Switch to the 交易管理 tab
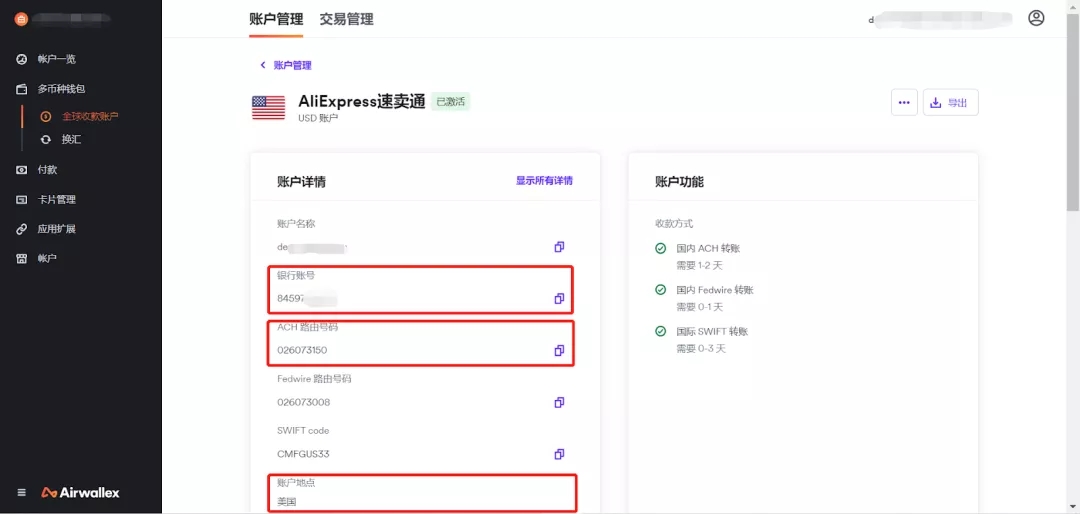This screenshot has width=1080, height=514. click(x=346, y=19)
